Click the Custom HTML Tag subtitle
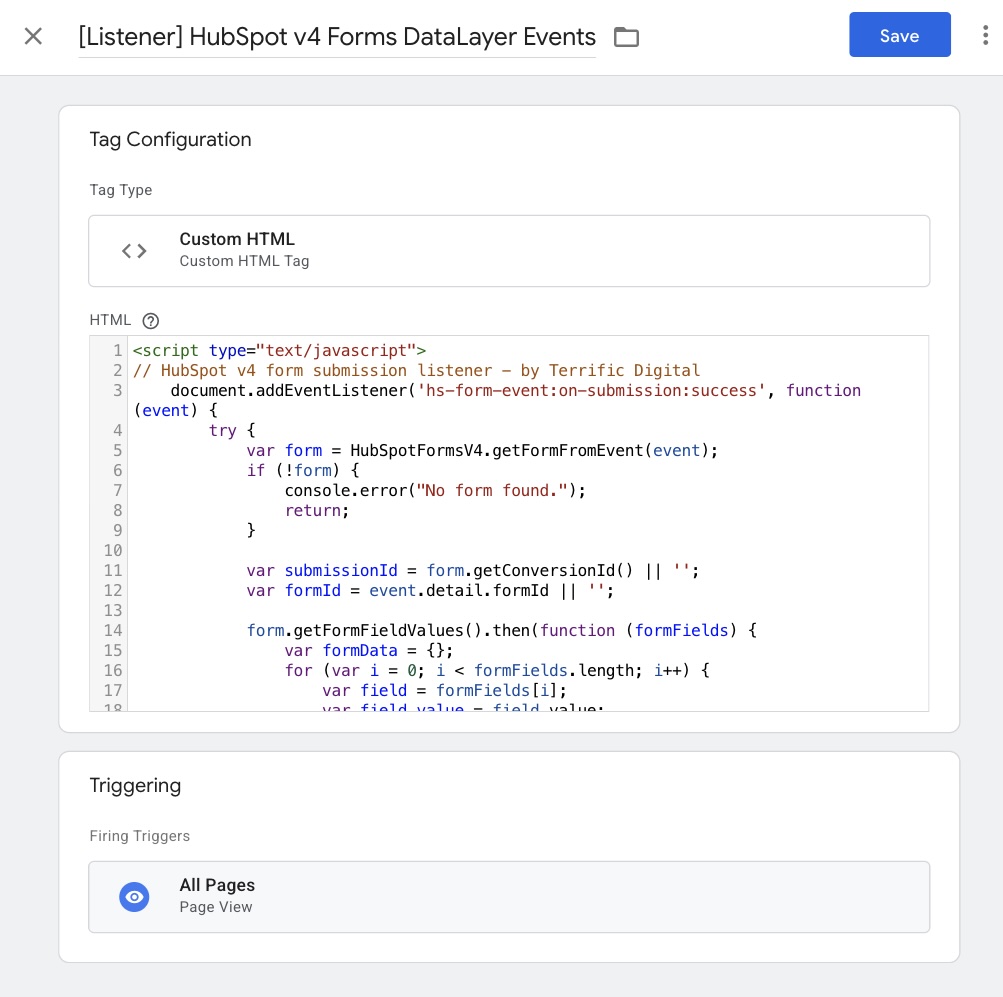This screenshot has width=1003, height=997. click(244, 261)
